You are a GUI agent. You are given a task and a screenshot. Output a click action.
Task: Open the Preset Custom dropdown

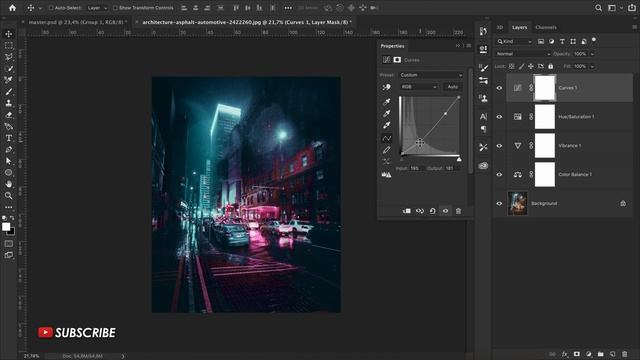431,75
